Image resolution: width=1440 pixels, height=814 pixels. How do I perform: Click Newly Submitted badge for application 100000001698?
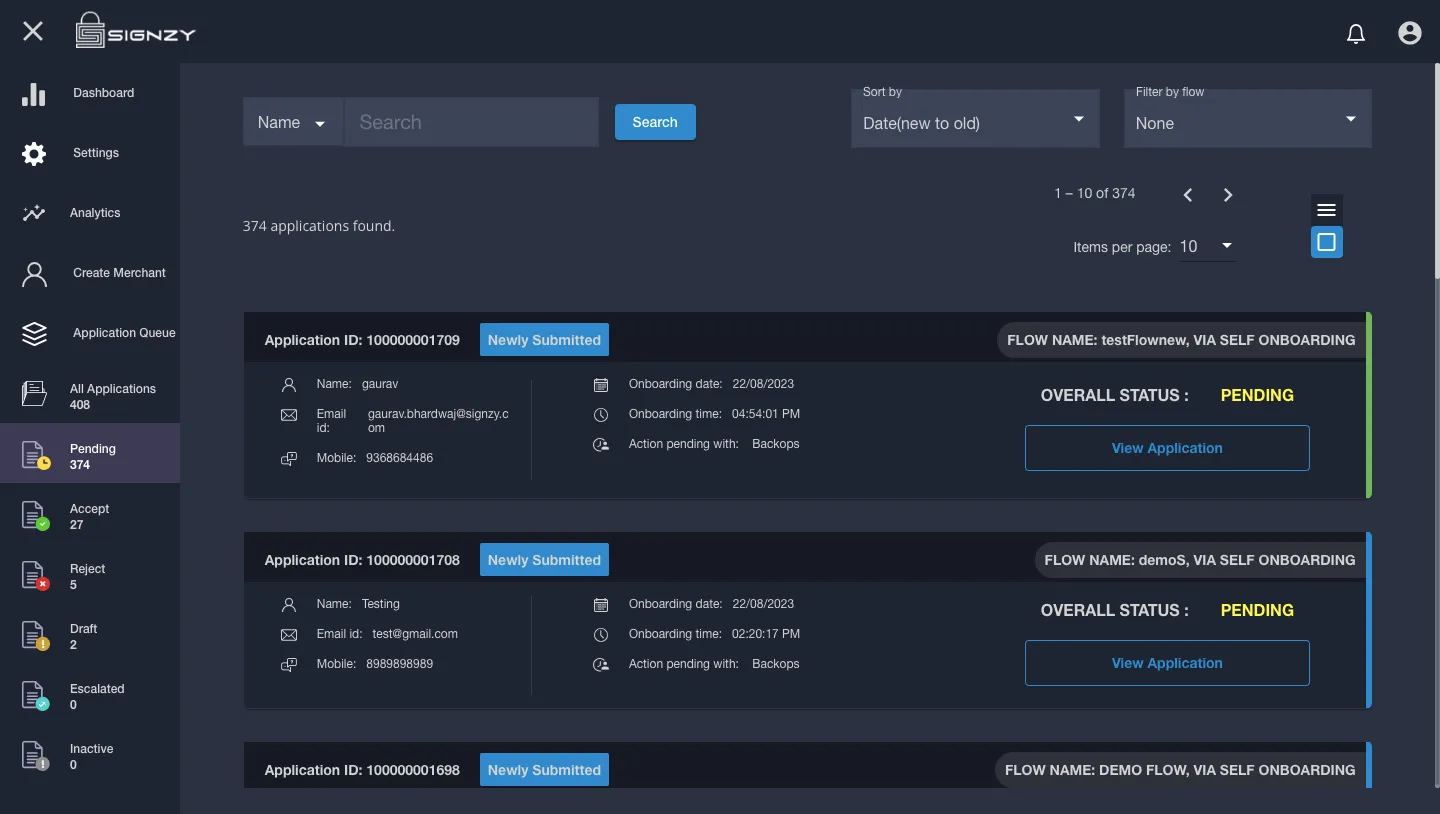click(x=544, y=770)
